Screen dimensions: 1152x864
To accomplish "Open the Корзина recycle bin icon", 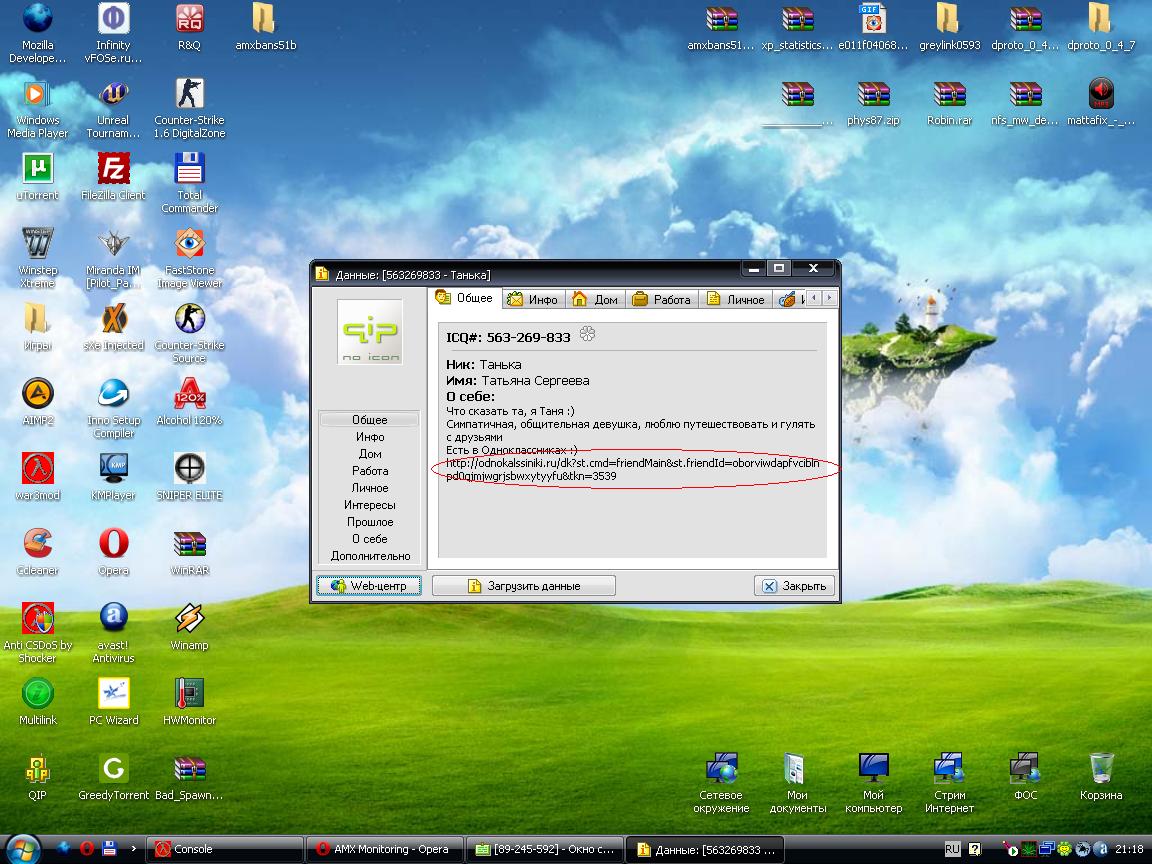I will click(x=1101, y=769).
